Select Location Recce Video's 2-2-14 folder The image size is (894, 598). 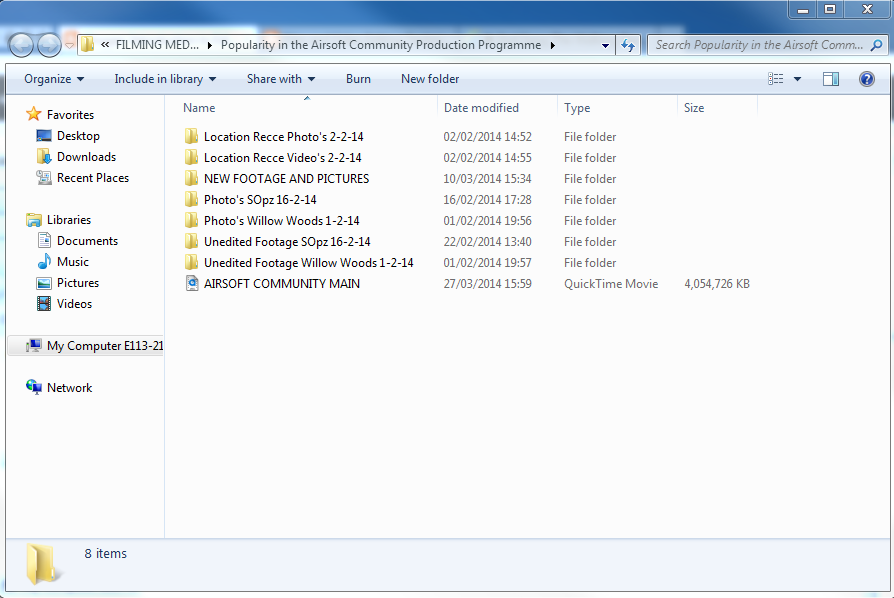(283, 158)
